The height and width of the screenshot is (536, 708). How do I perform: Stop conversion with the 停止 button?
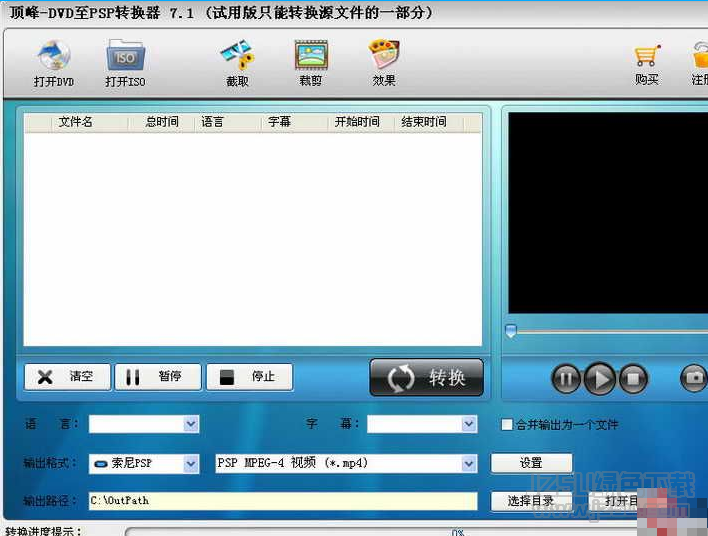coord(250,377)
